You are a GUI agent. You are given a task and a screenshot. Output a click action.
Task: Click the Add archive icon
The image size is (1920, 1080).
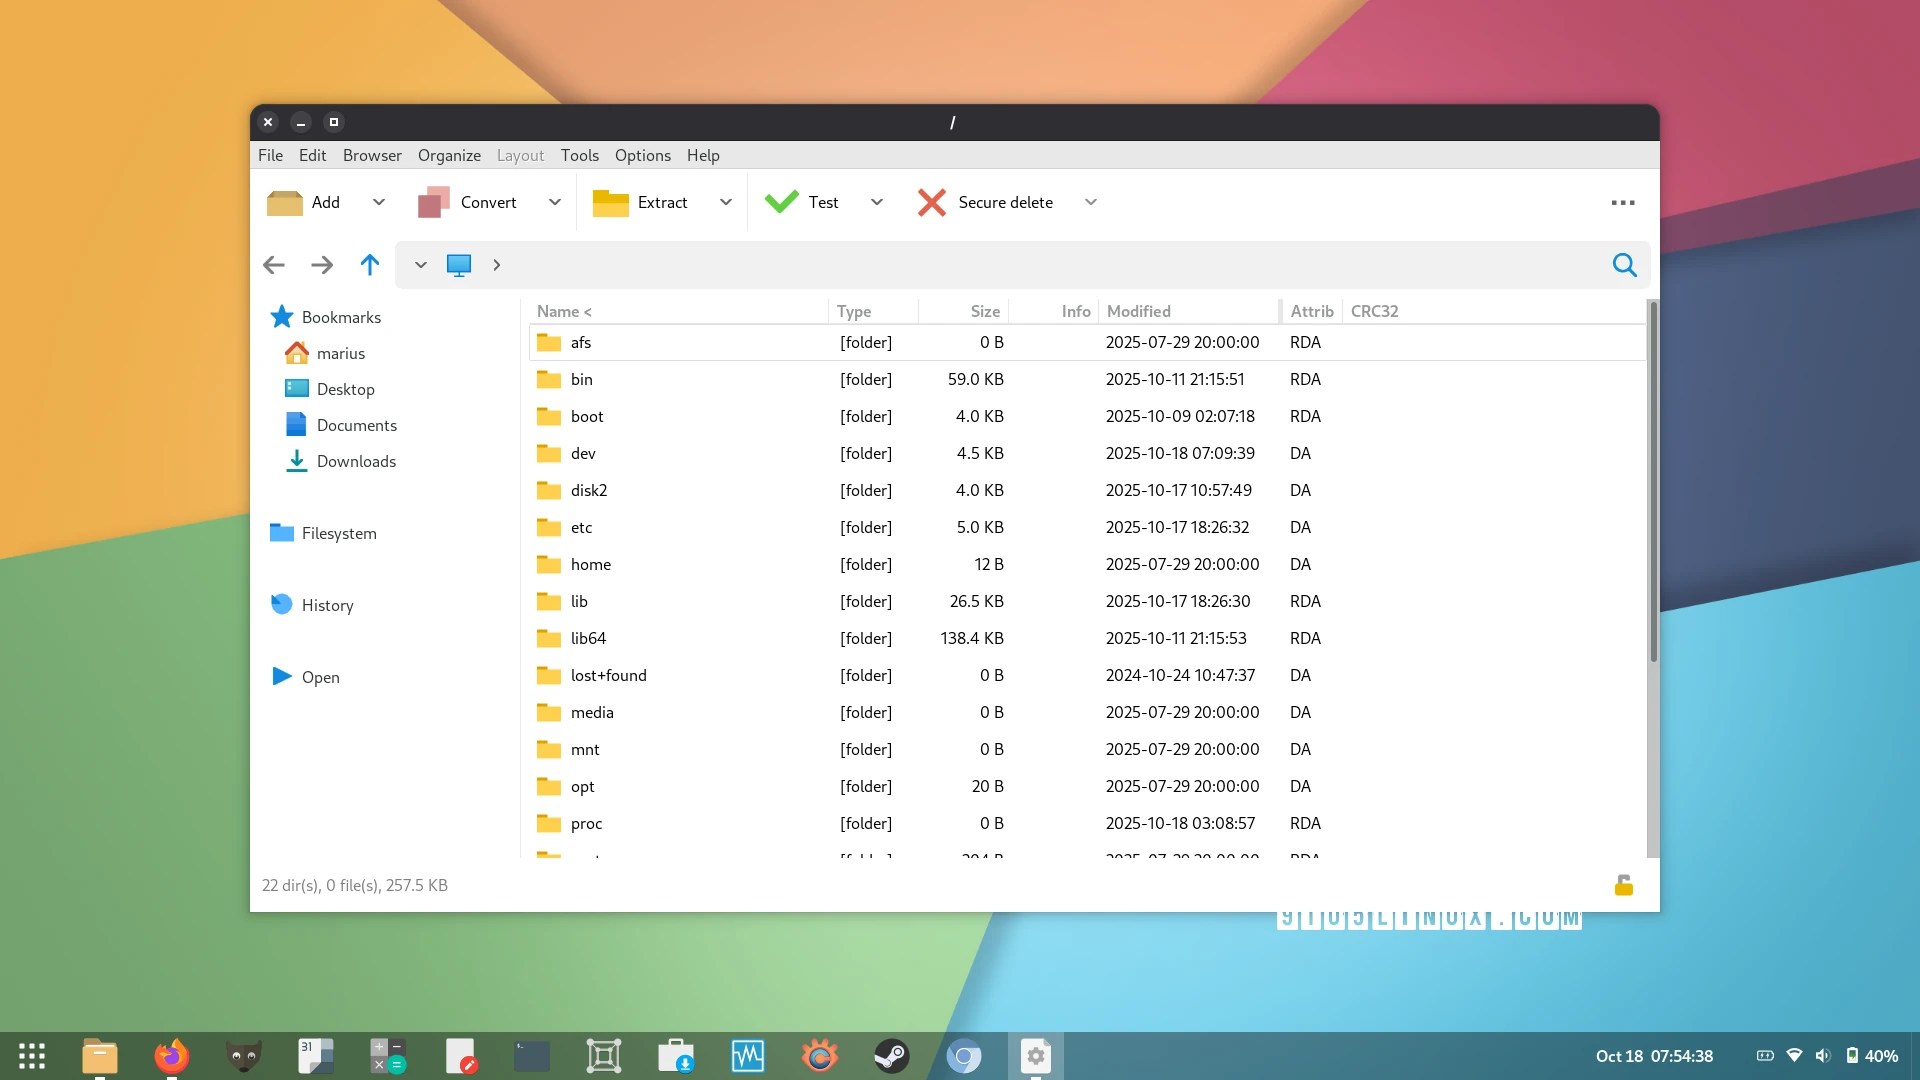click(285, 203)
